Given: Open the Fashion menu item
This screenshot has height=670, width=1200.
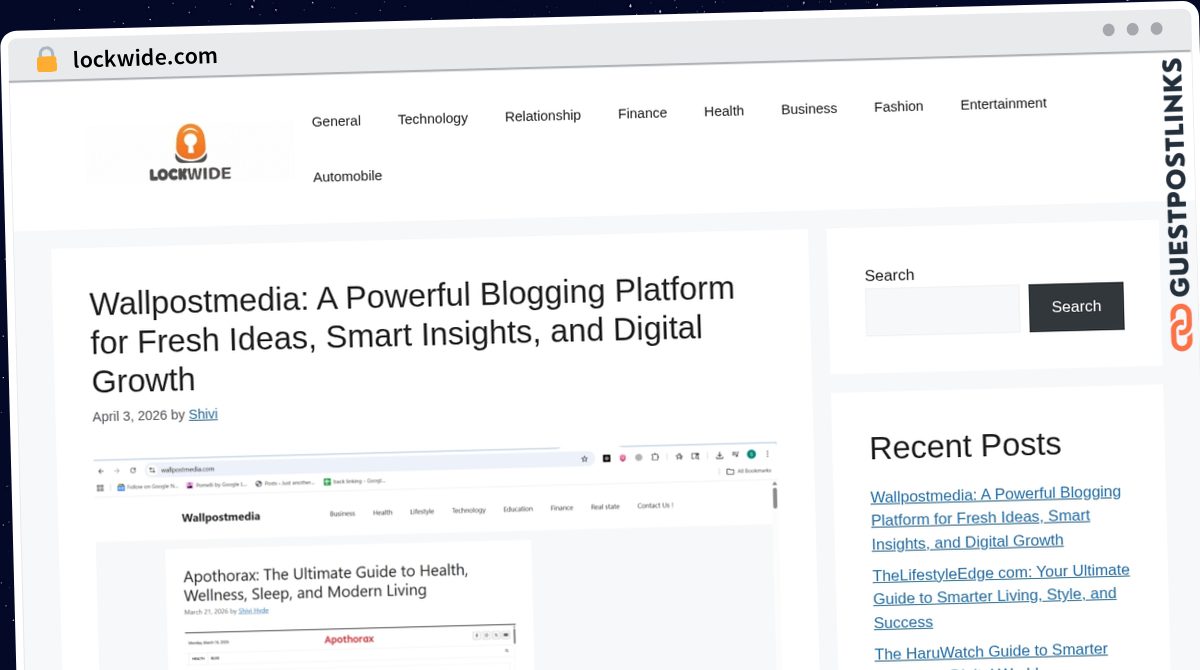Looking at the screenshot, I should [x=898, y=106].
